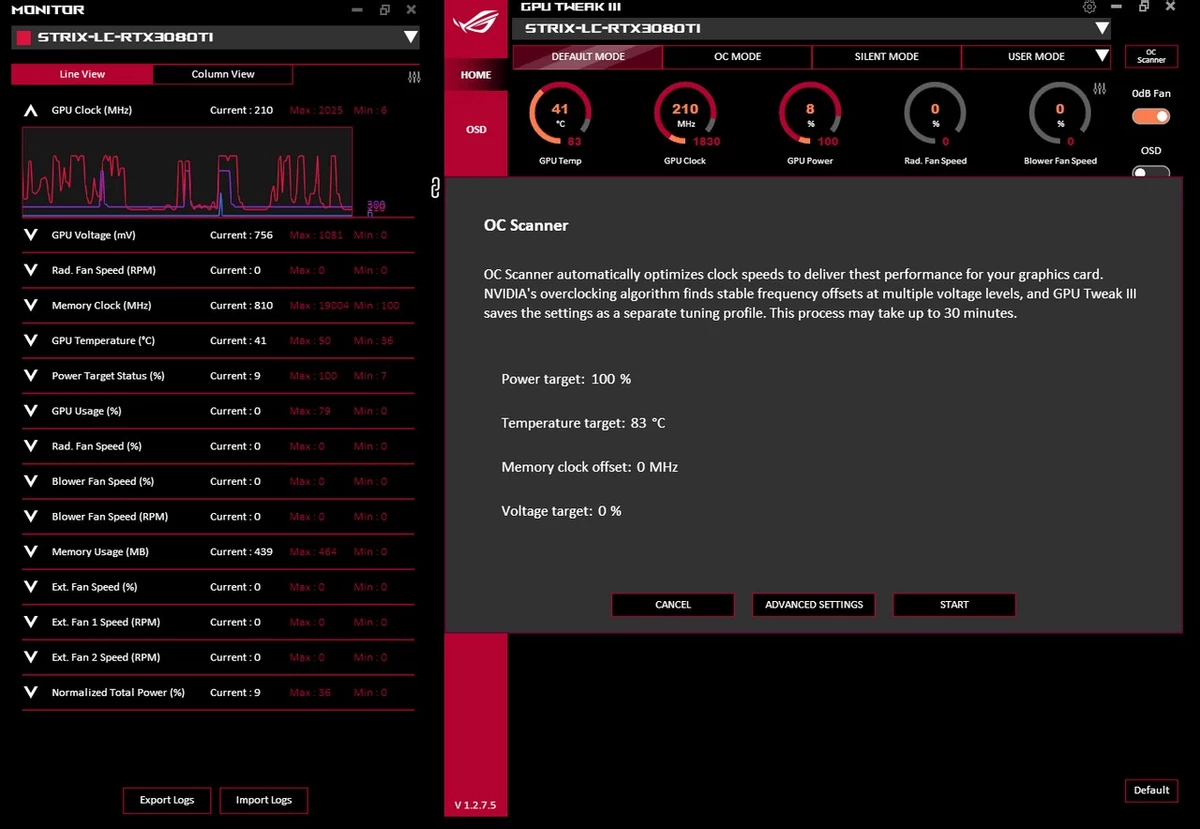Screen dimensions: 1200x829
Task: Click the Temperature target: 83 °C text
Action: click(x=583, y=423)
